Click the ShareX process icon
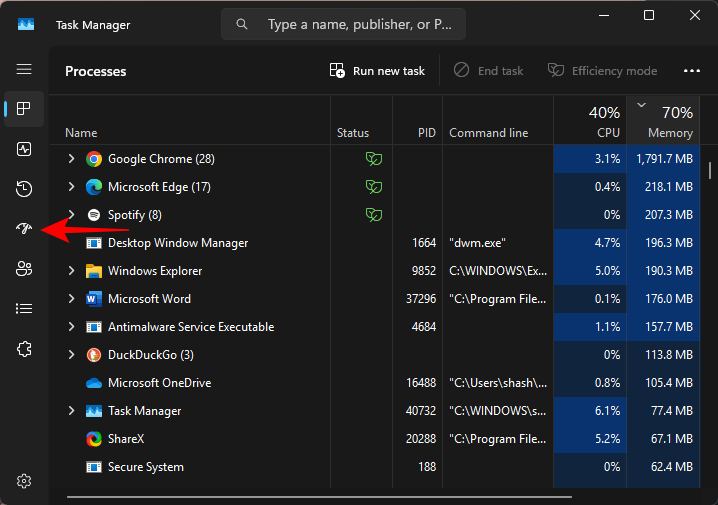This screenshot has width=718, height=505. click(x=94, y=439)
